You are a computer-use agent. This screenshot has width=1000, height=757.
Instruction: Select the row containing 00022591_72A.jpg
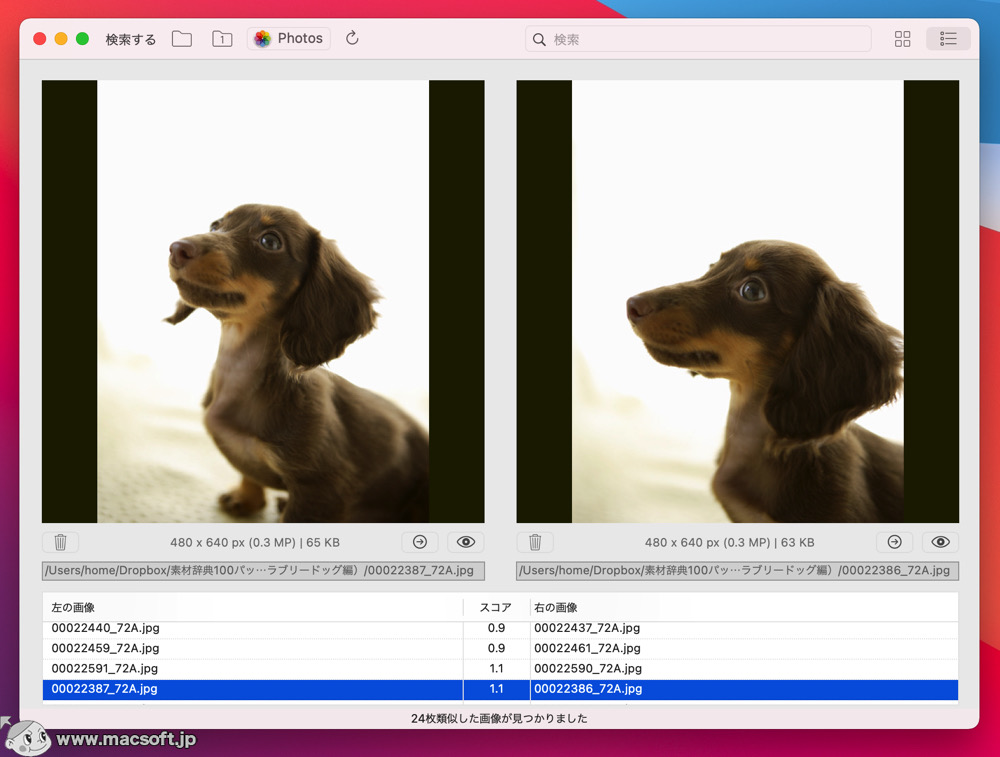tap(200, 668)
